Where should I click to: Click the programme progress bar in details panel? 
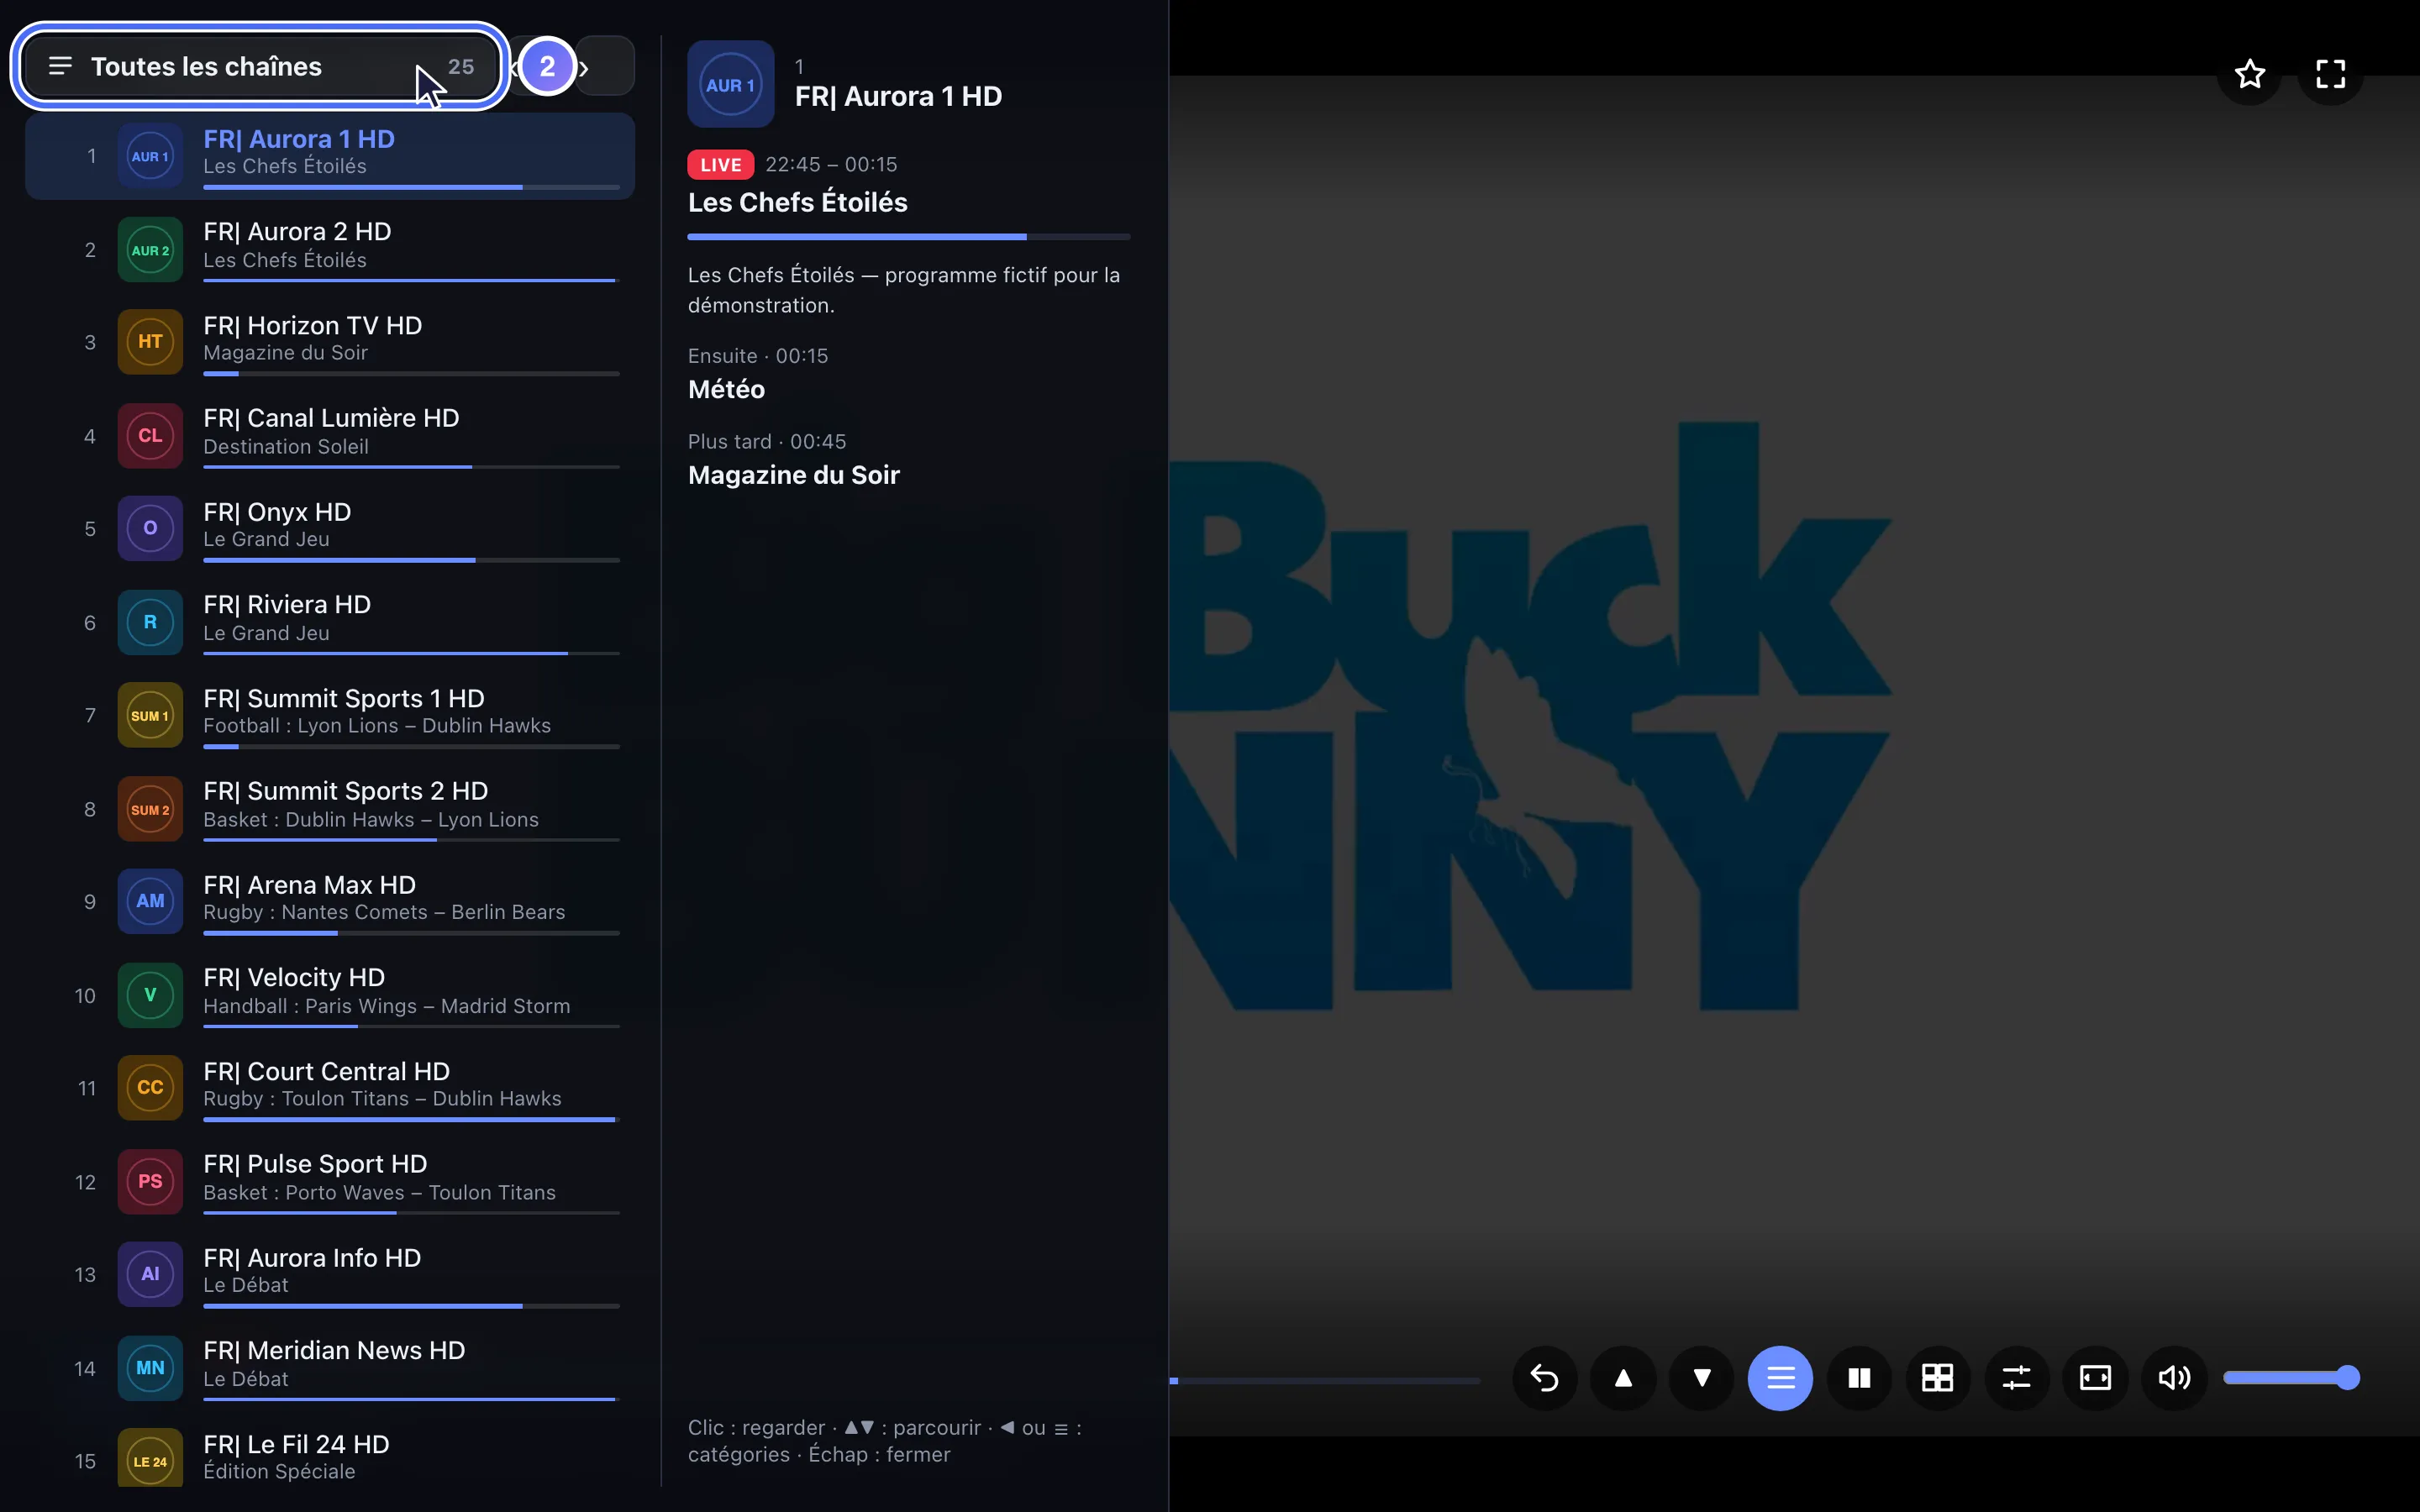pyautogui.click(x=909, y=237)
